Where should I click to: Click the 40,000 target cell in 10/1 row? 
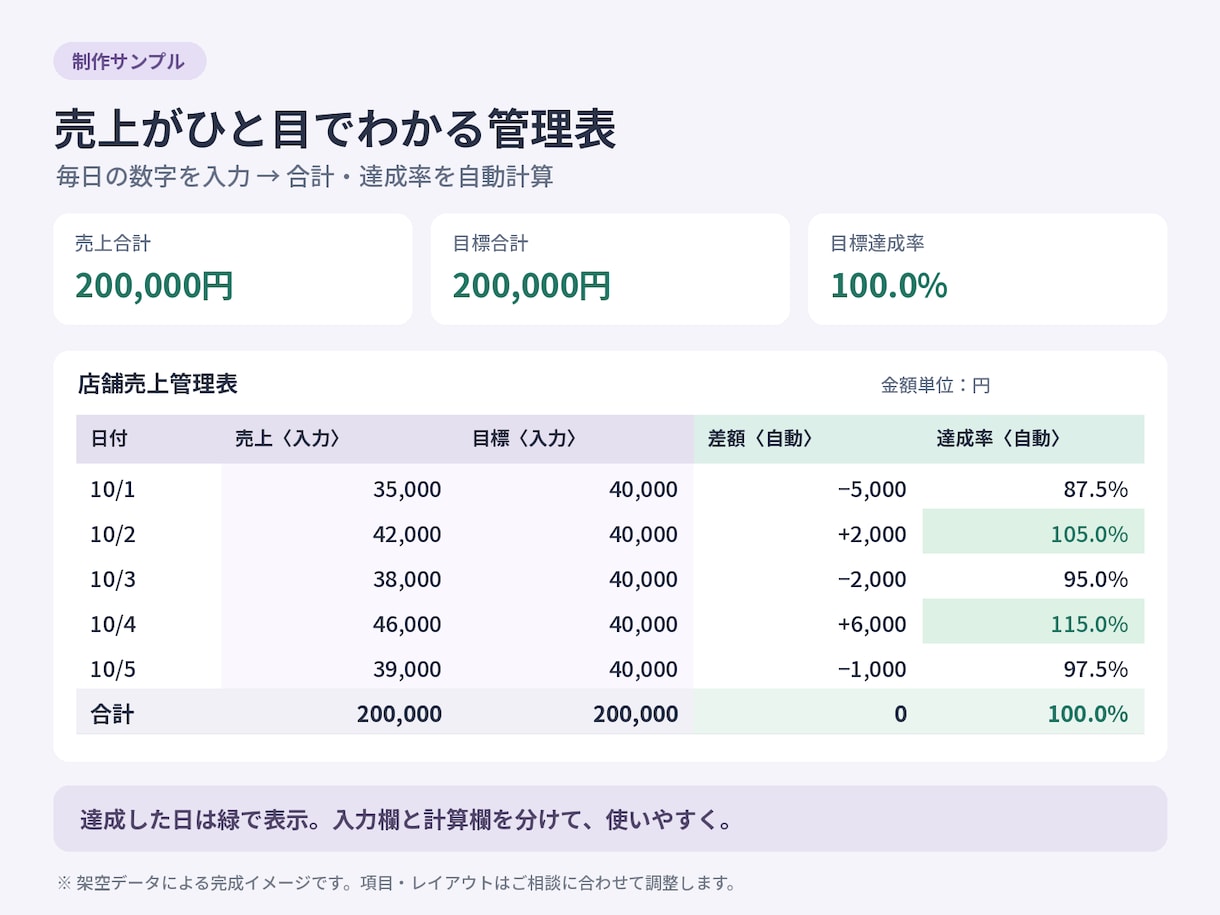575,489
